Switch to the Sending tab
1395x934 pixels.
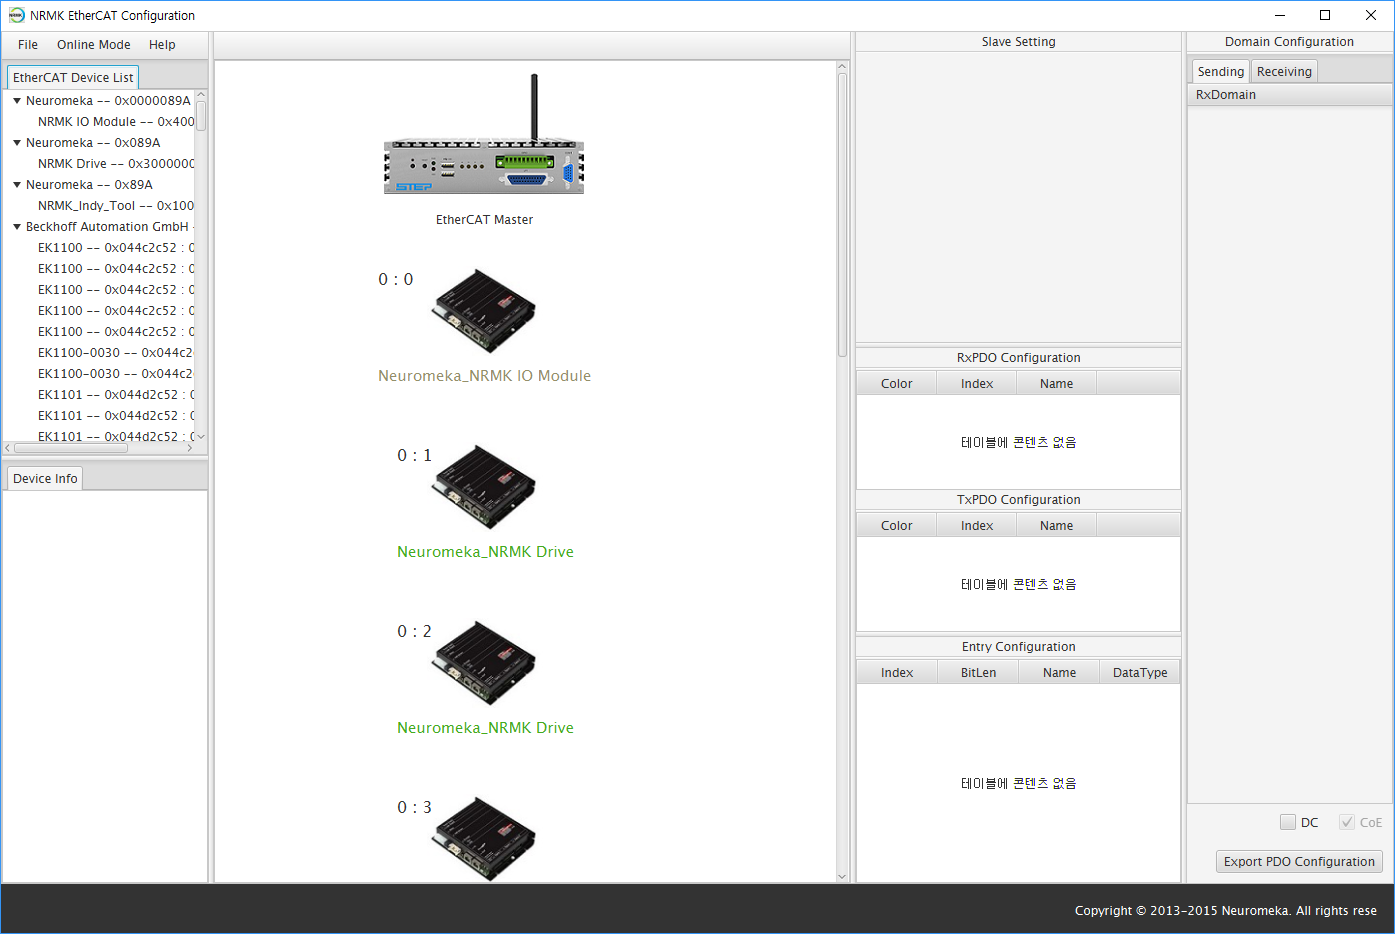click(1221, 71)
